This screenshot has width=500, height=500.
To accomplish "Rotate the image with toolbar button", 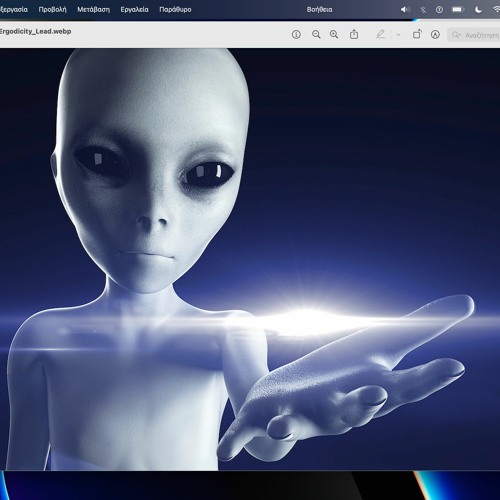I will [417, 34].
